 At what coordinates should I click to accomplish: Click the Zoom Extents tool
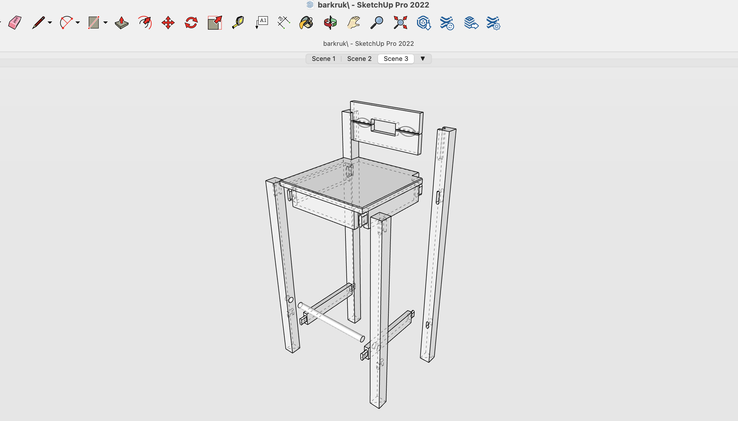(x=401, y=22)
